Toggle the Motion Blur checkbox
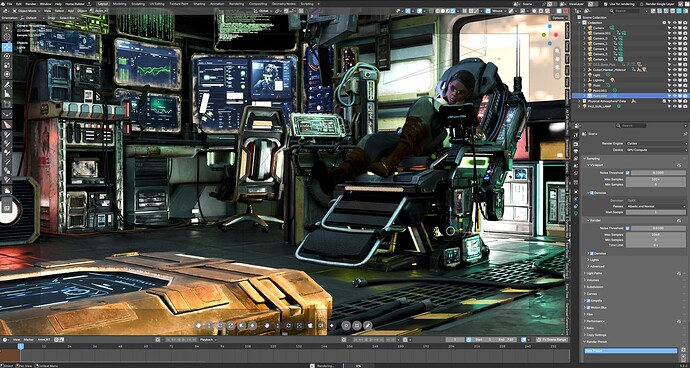This screenshot has width=690, height=368. (x=588, y=307)
